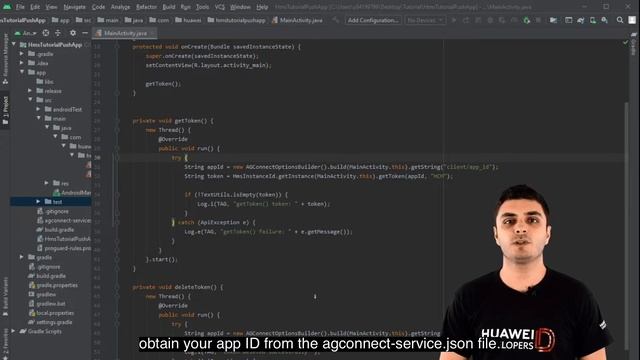Select the MainActivity.java editor tab

pyautogui.click(x=125, y=33)
